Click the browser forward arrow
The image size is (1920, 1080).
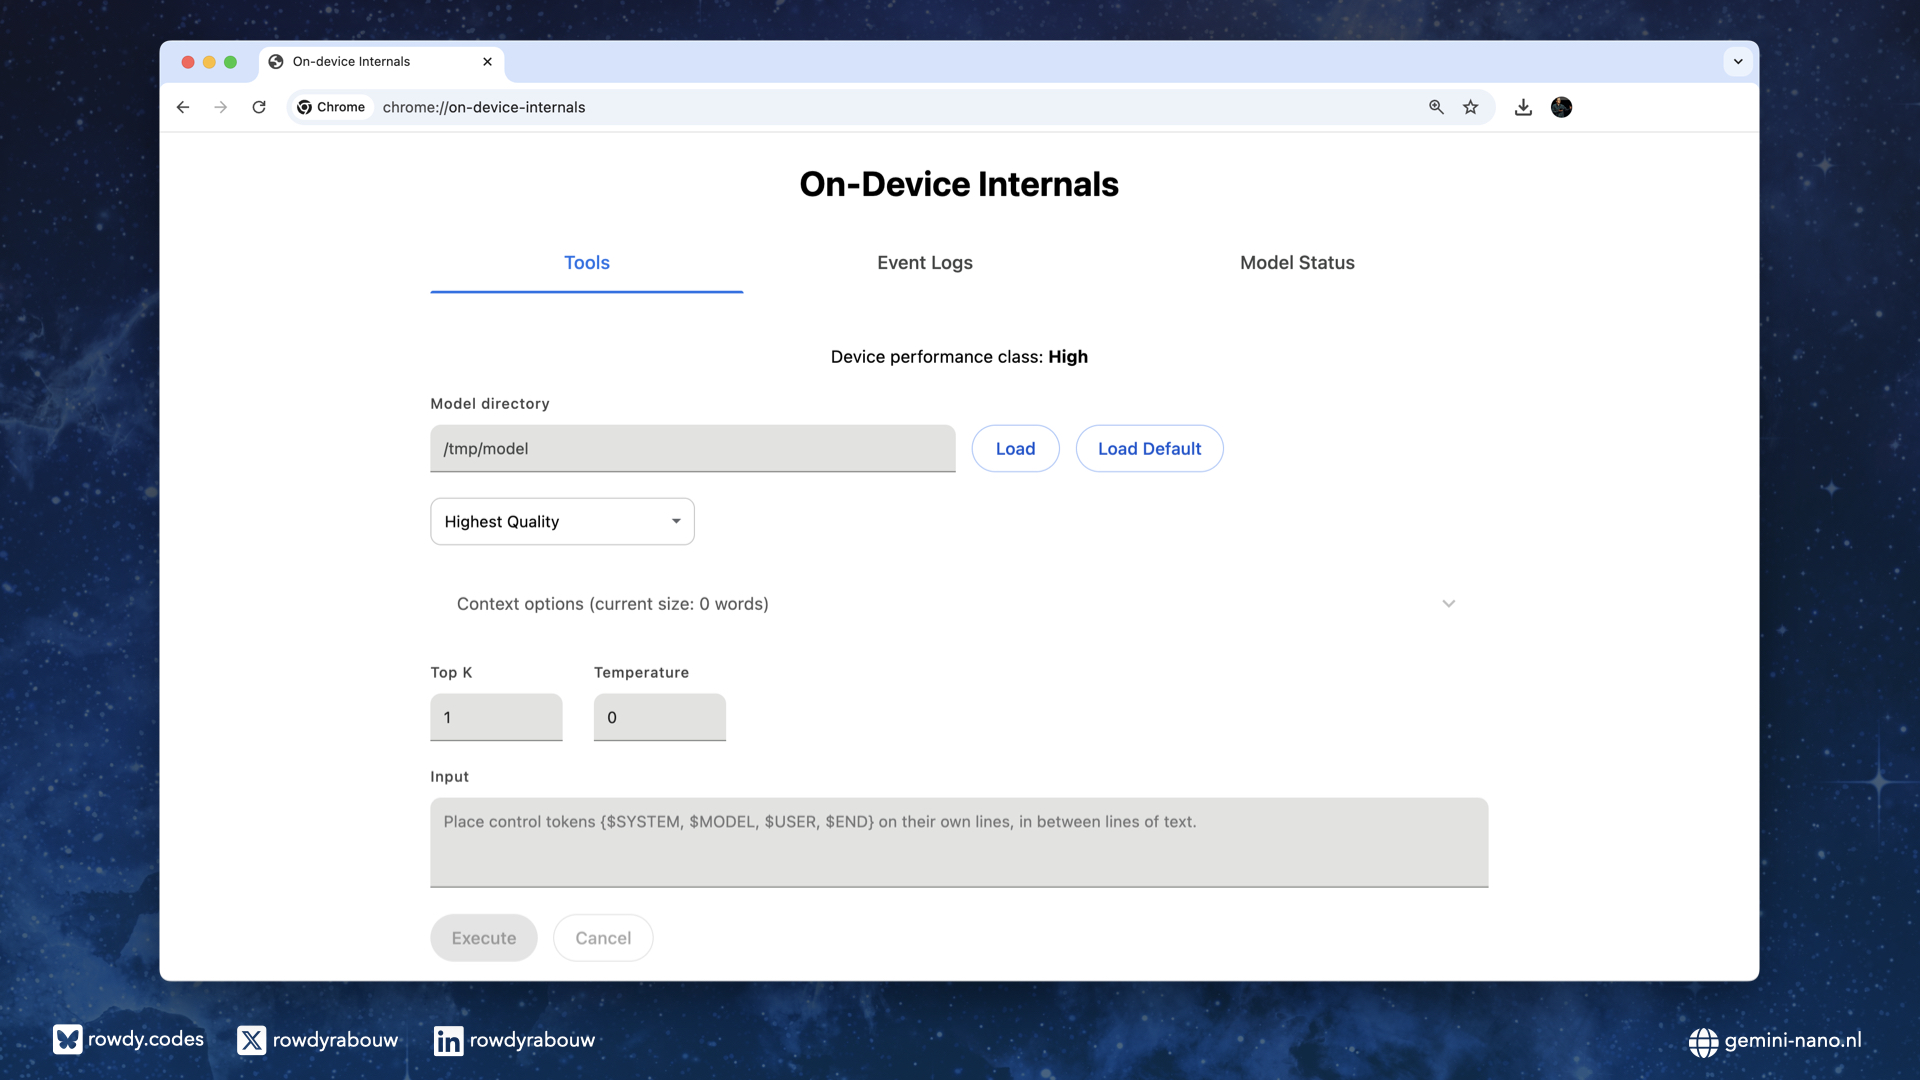221,107
